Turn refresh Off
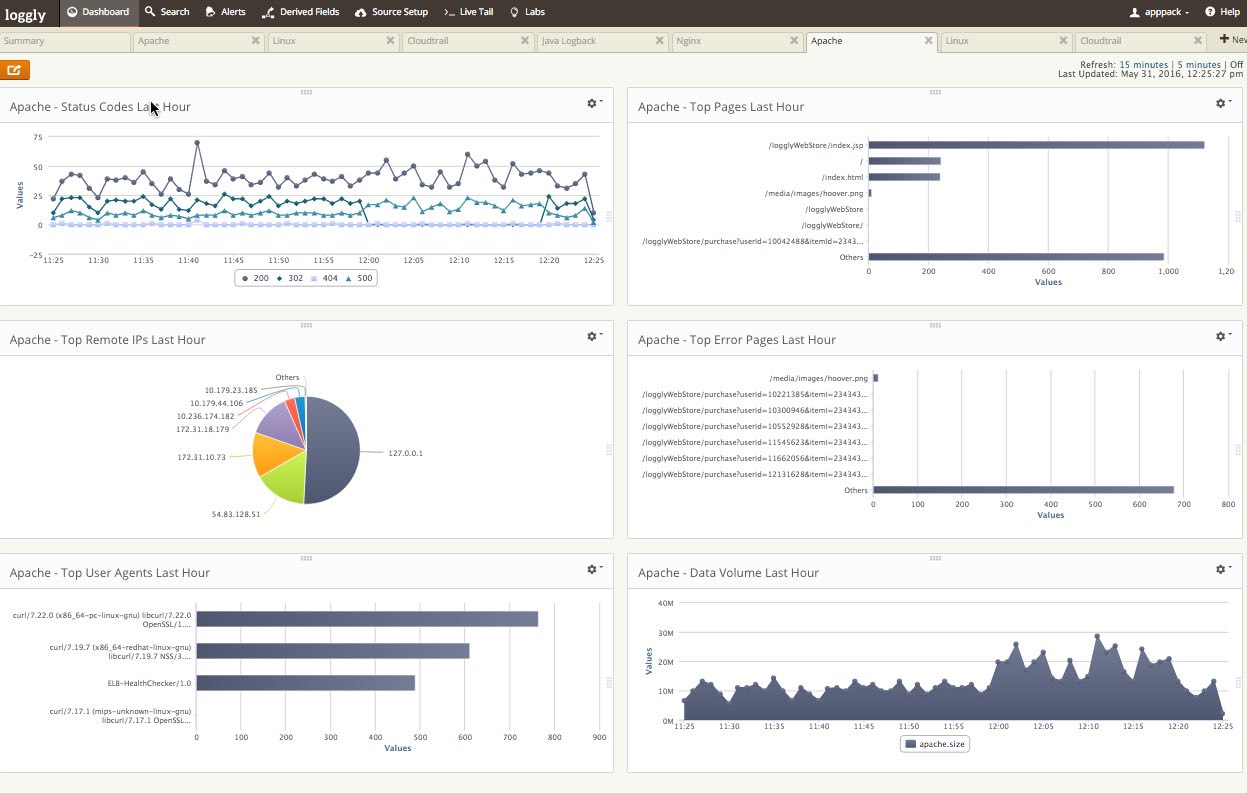The image size is (1247, 793). 1236,65
